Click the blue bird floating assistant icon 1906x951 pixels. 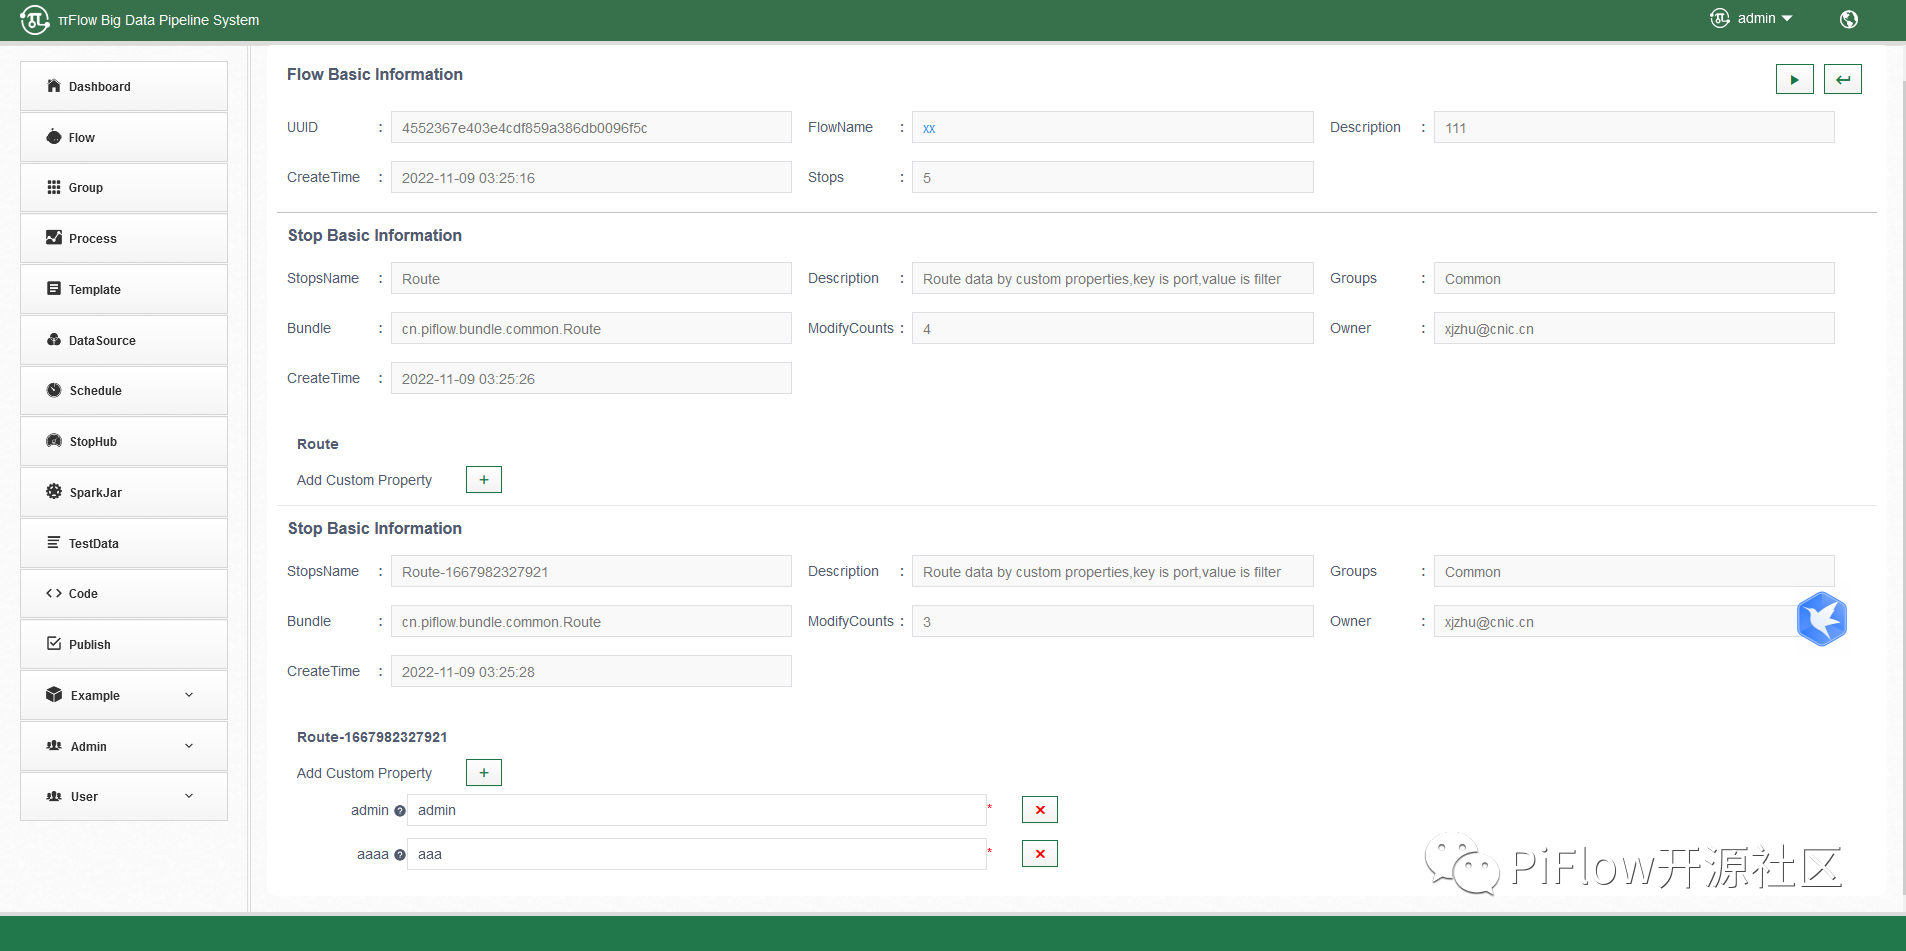1821,619
